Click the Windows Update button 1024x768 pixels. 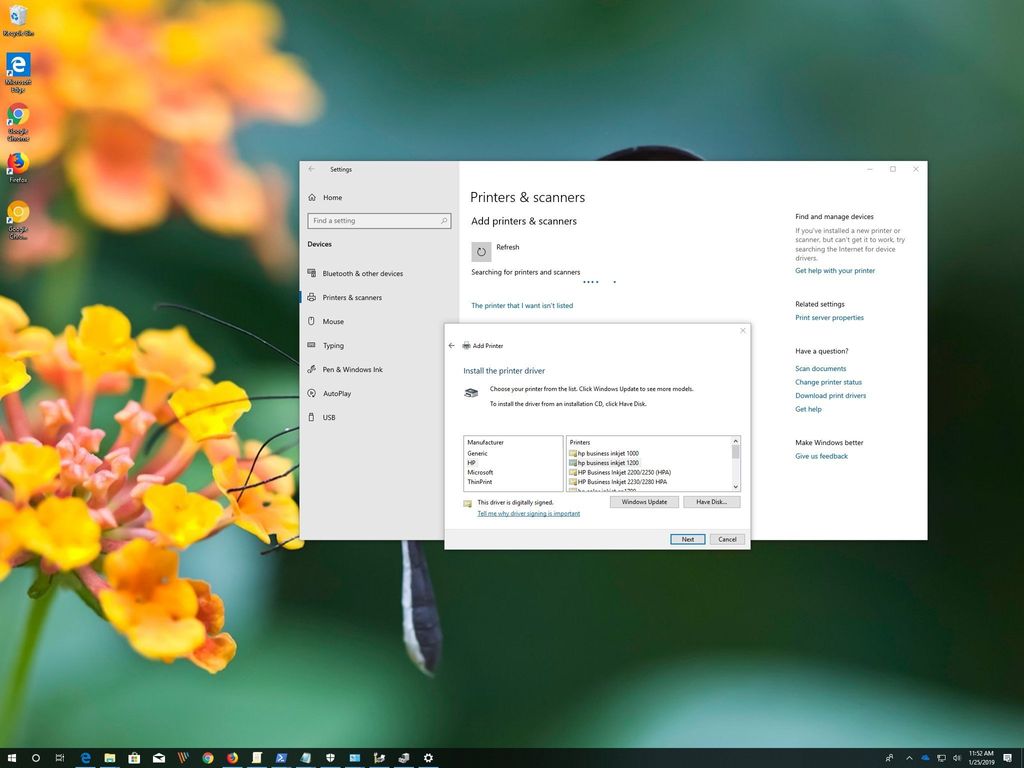pos(645,501)
